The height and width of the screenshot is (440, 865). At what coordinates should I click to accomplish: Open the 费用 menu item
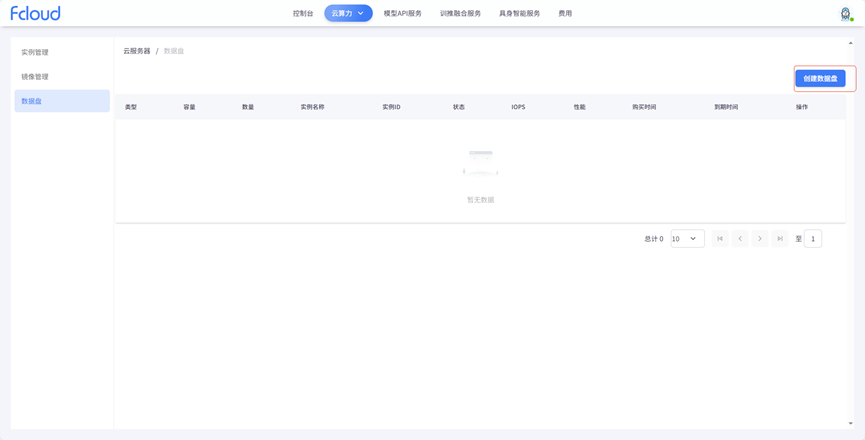click(x=565, y=14)
